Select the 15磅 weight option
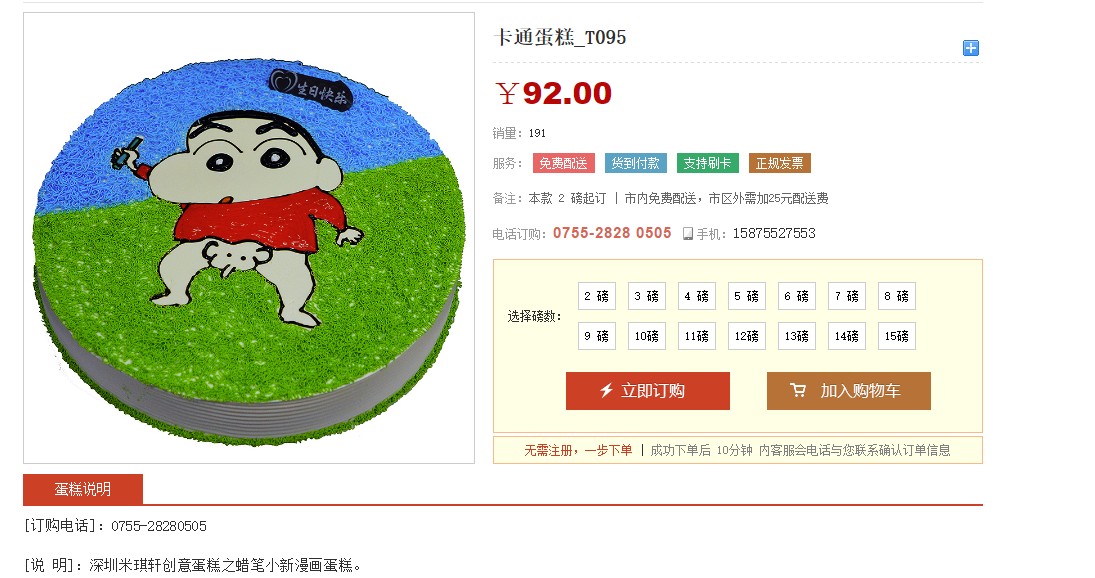 [897, 336]
